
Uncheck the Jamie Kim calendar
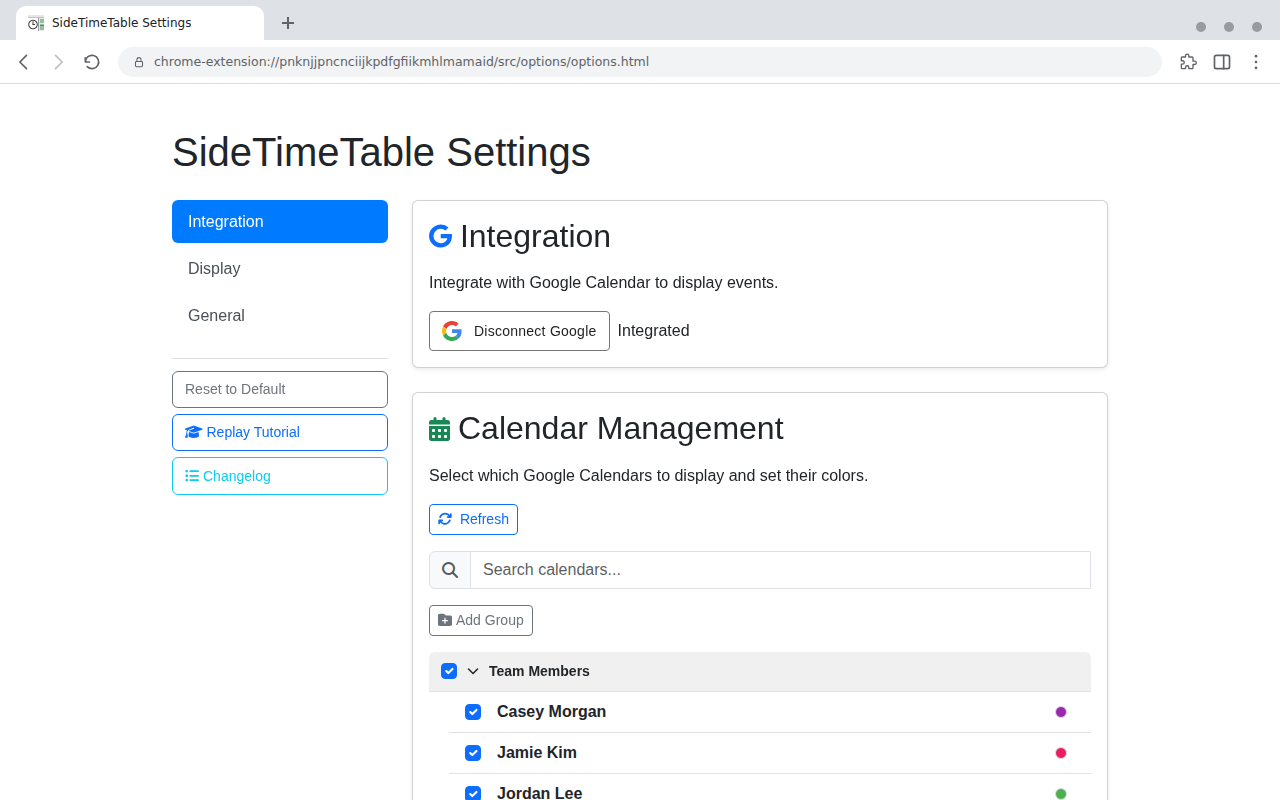(x=473, y=753)
